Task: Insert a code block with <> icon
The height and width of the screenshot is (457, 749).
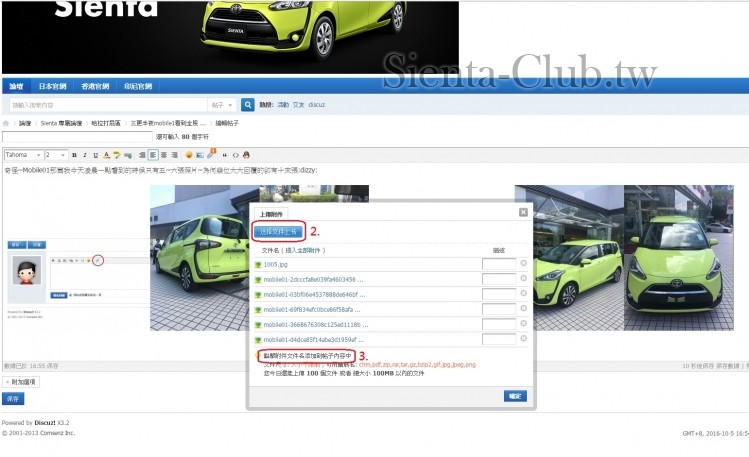Action: coord(236,155)
